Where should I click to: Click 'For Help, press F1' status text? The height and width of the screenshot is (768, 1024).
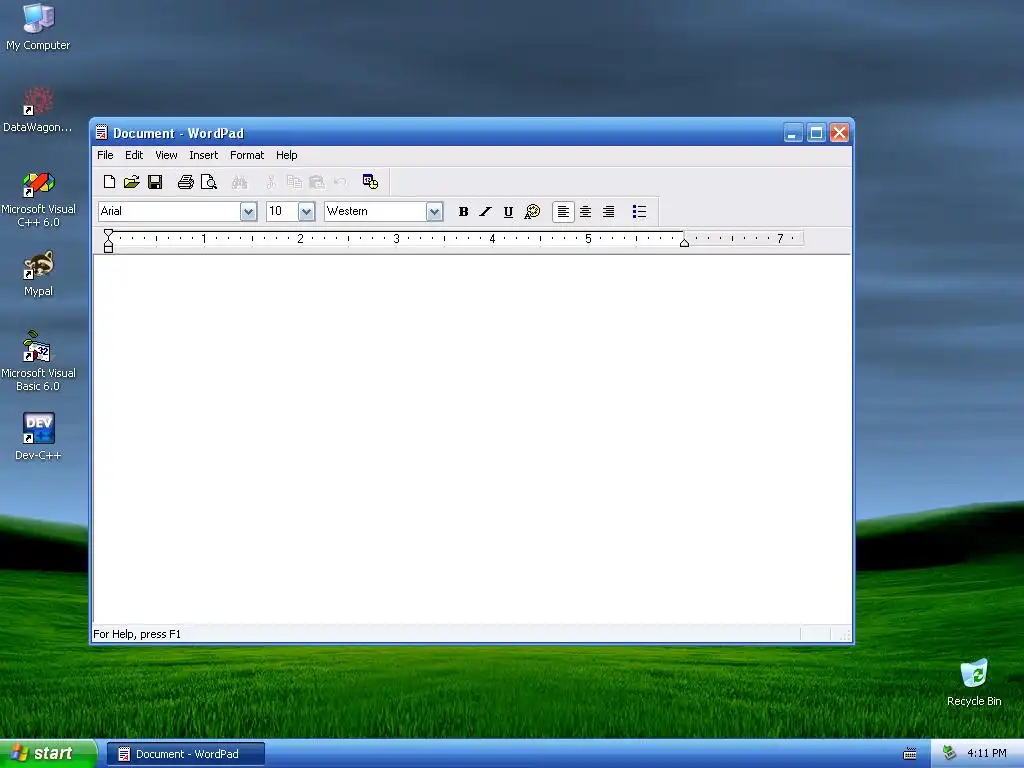click(137, 634)
